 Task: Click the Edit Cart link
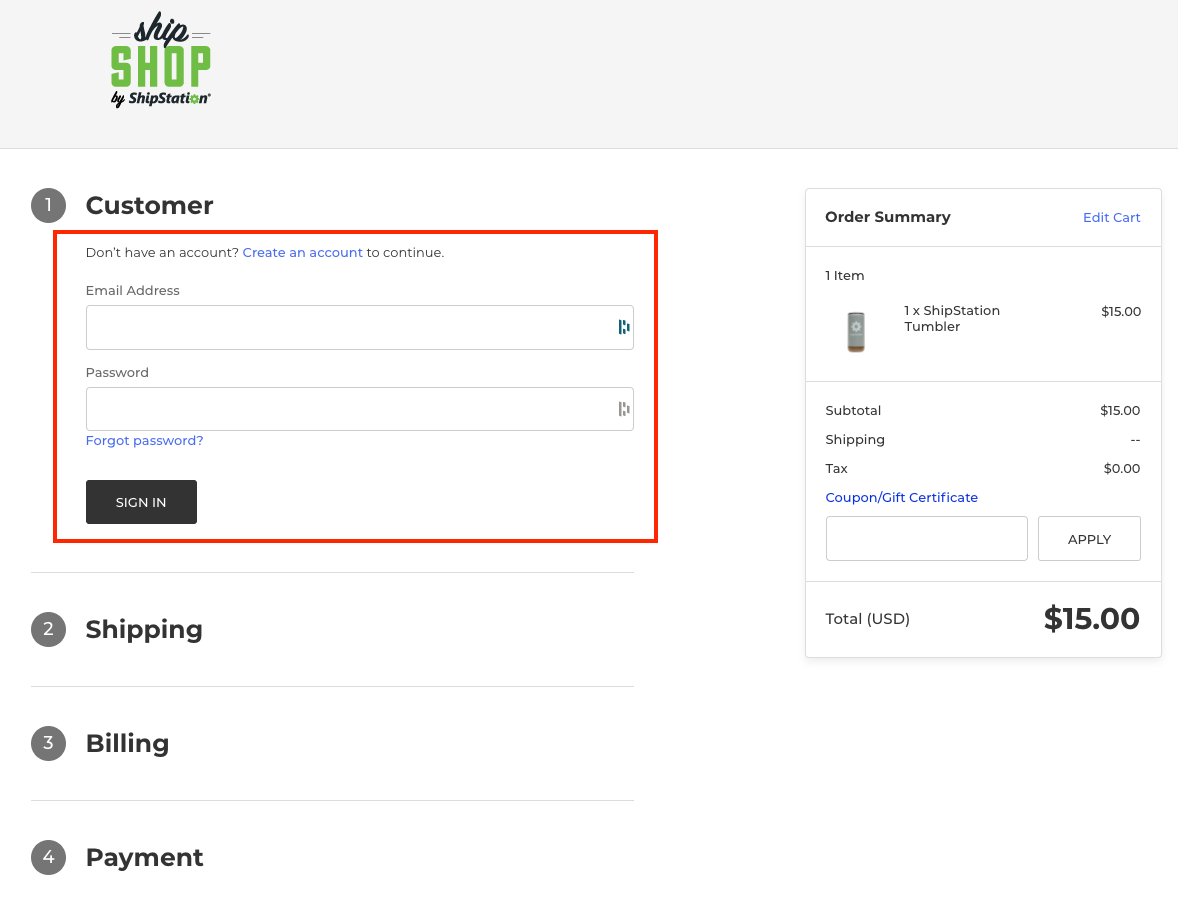coord(1111,217)
